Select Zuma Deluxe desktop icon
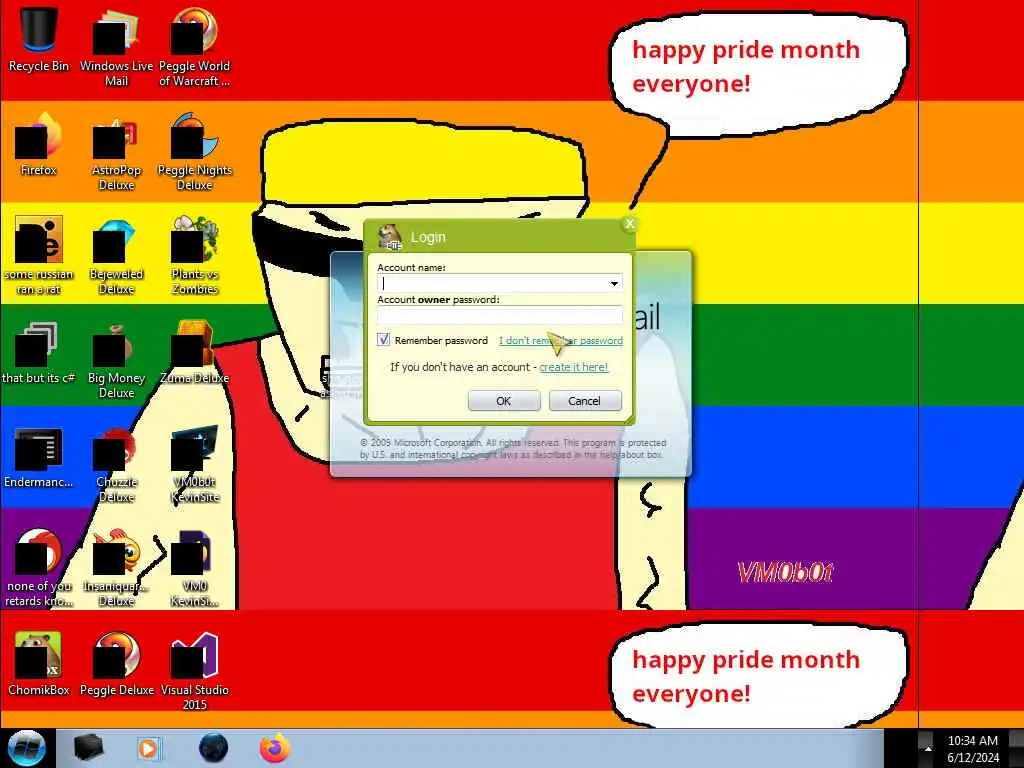The width and height of the screenshot is (1024, 768). [x=195, y=353]
